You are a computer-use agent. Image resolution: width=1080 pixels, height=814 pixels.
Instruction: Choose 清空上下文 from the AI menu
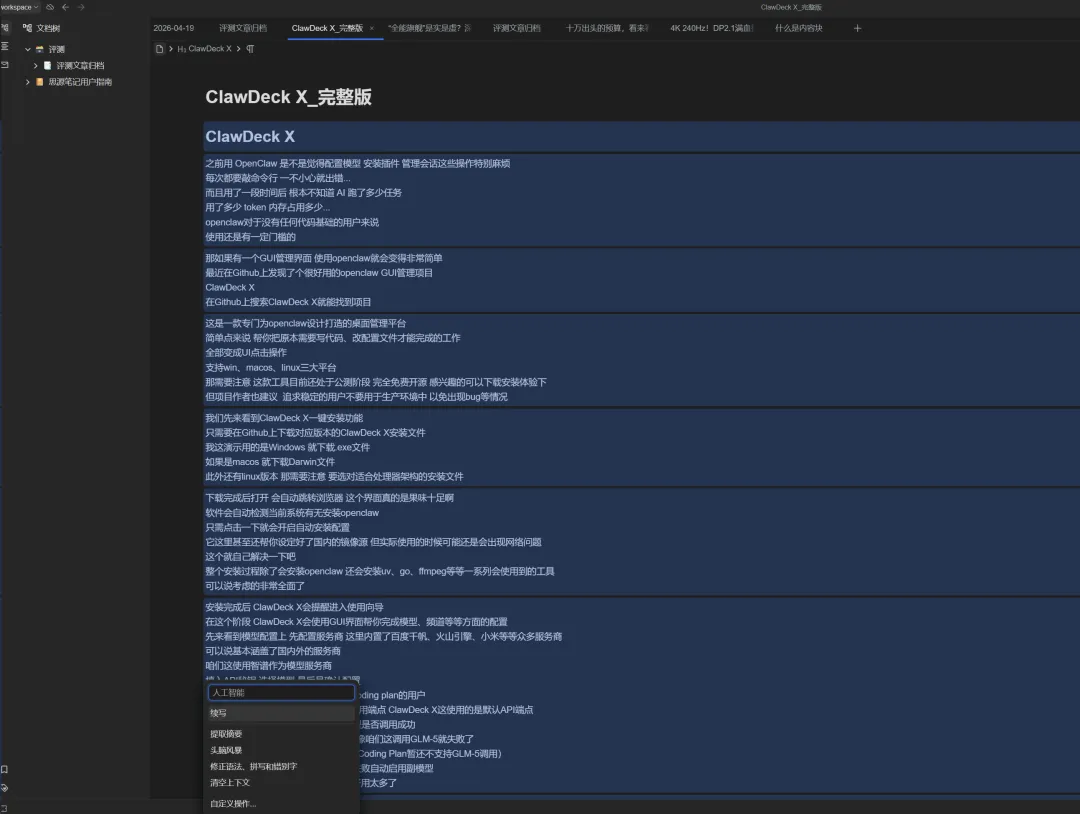click(x=281, y=782)
